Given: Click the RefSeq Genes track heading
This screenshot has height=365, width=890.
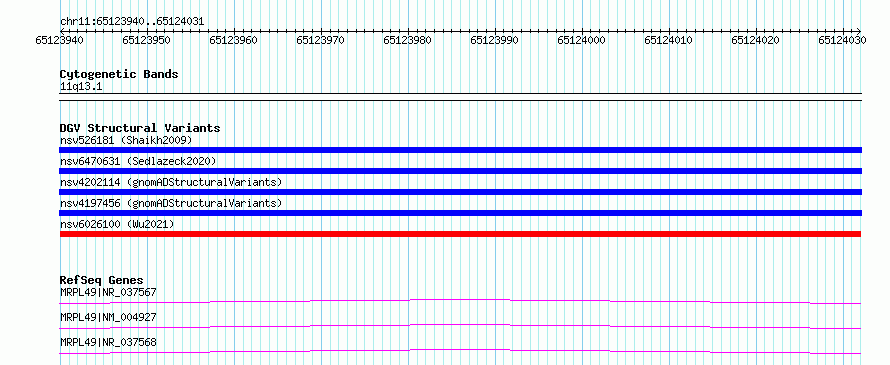Looking at the screenshot, I should point(102,280).
